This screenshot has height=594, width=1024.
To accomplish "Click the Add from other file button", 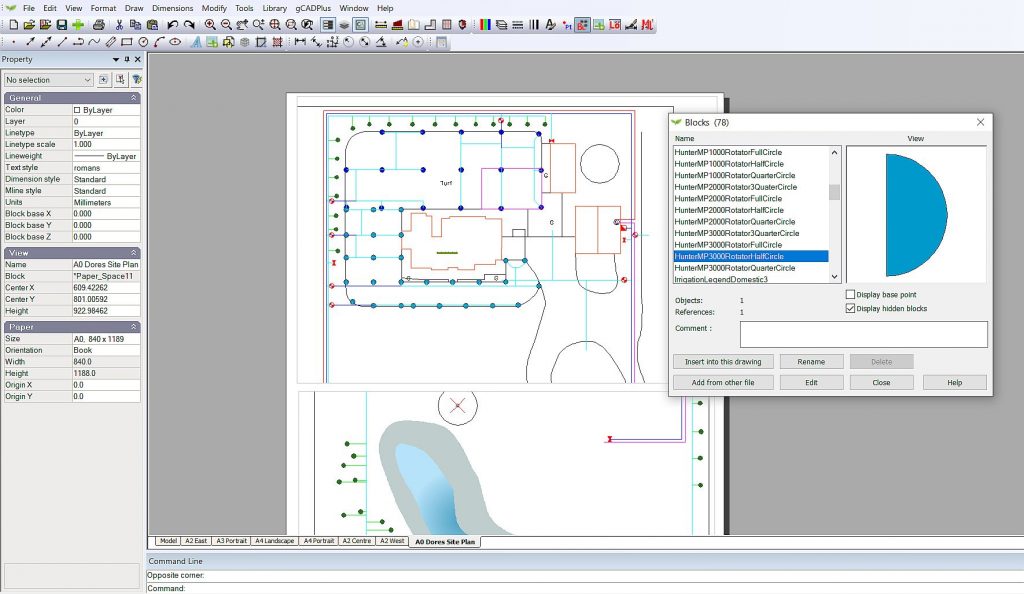I will tap(723, 381).
